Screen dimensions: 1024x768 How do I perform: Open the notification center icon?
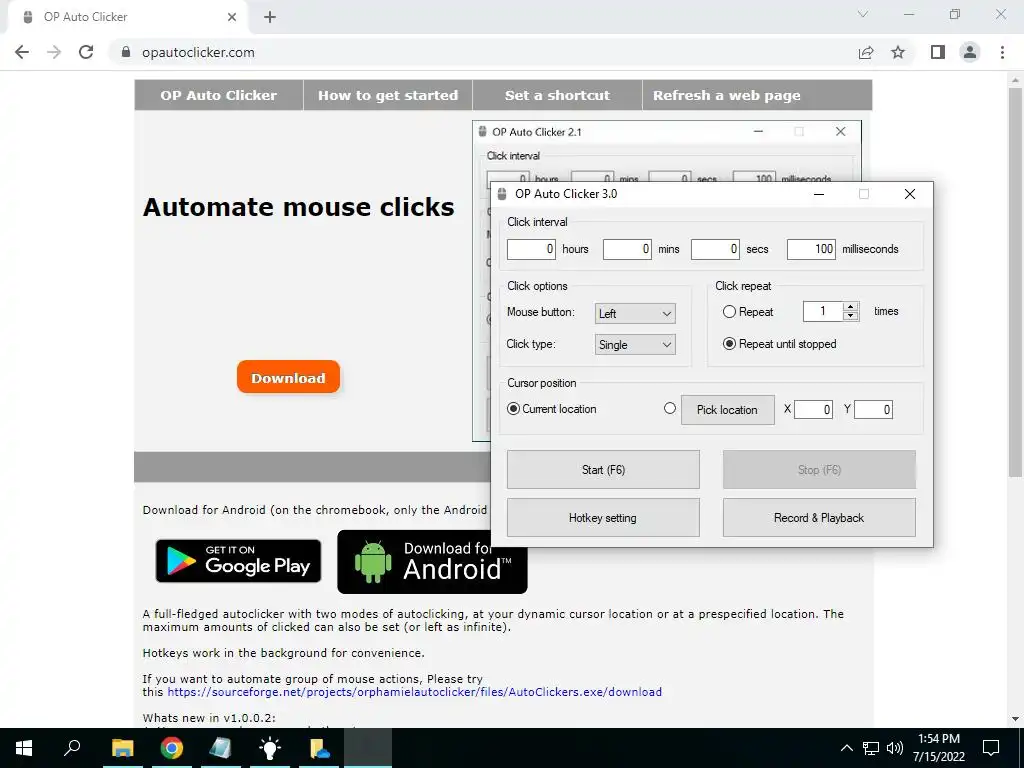pyautogui.click(x=991, y=748)
